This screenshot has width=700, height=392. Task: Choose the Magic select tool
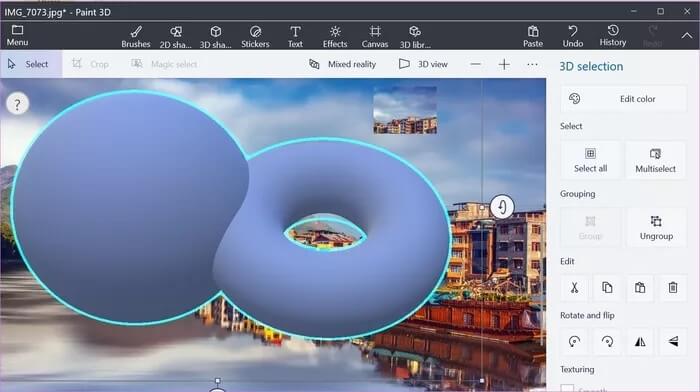pyautogui.click(x=164, y=64)
